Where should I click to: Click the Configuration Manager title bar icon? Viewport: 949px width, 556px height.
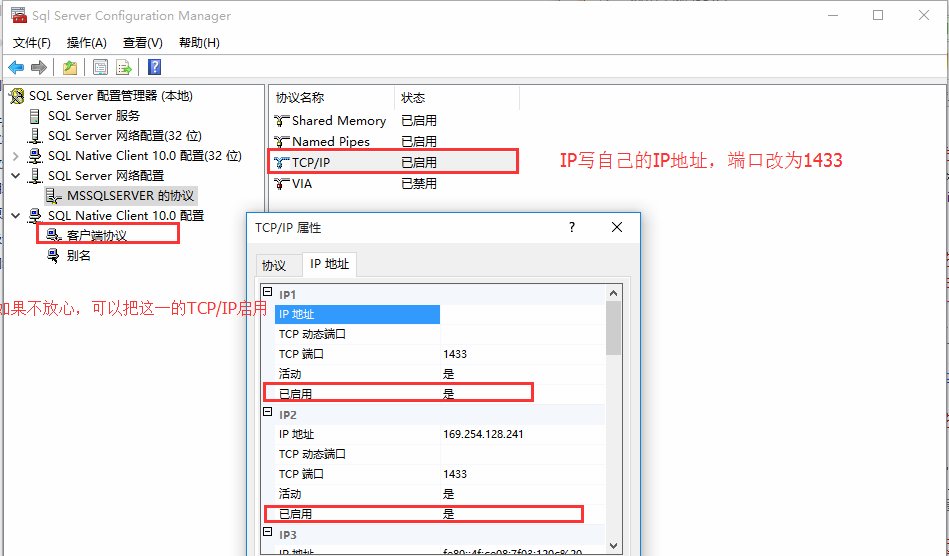coord(19,16)
